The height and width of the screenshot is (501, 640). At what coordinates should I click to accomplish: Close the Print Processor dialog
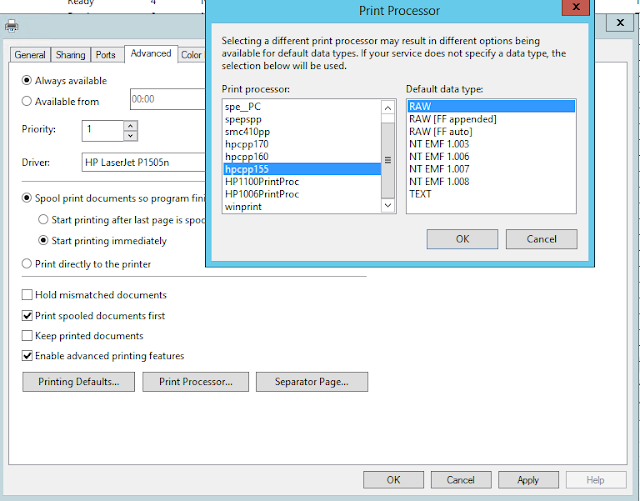pyautogui.click(x=576, y=7)
